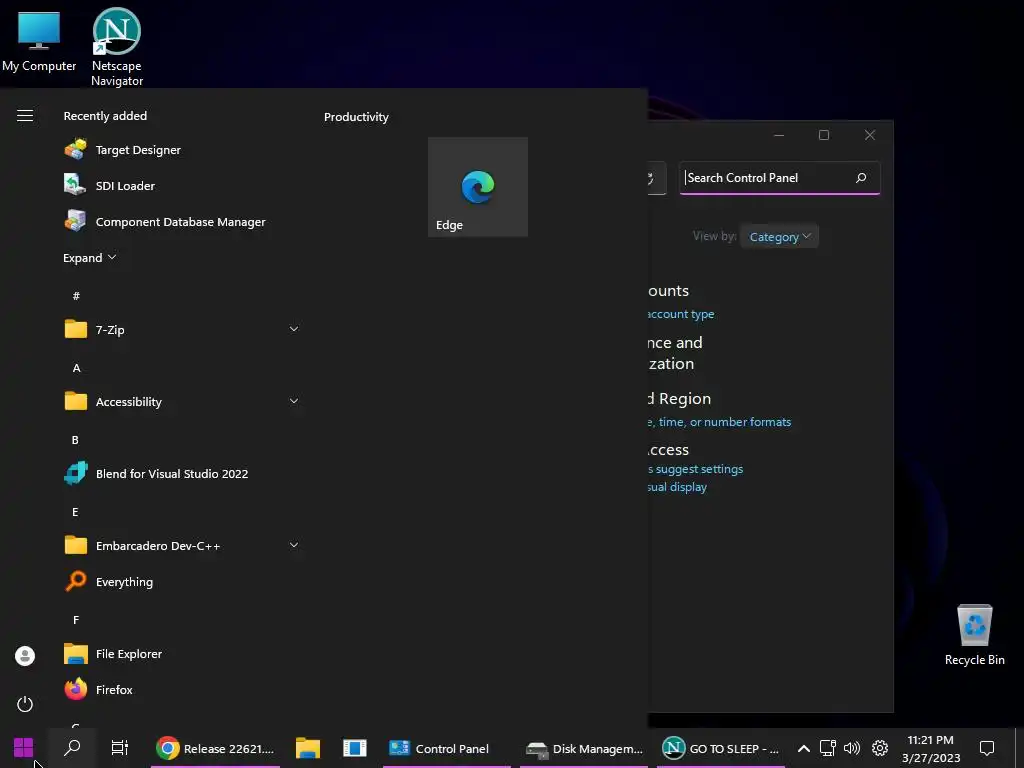Expand the recently added list
Viewport: 1024px width, 768px height.
pyautogui.click(x=89, y=257)
